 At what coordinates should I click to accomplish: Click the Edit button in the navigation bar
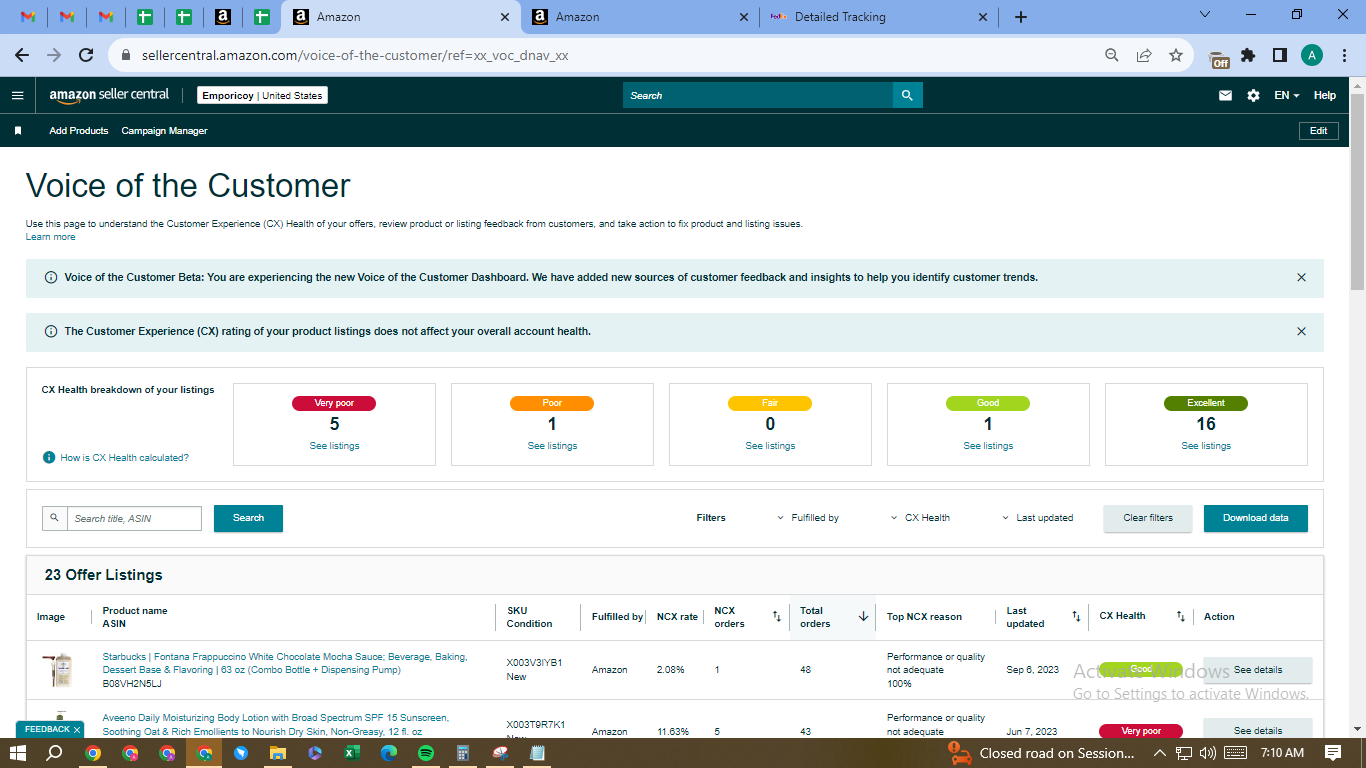coord(1318,131)
